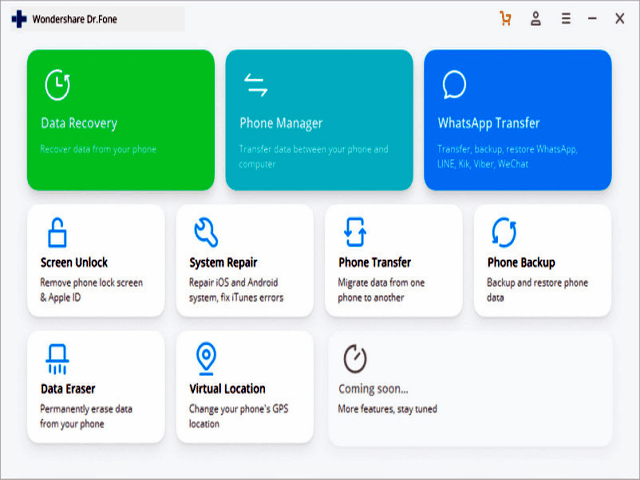Open the shopping cart icon
The height and width of the screenshot is (480, 640).
pos(505,19)
